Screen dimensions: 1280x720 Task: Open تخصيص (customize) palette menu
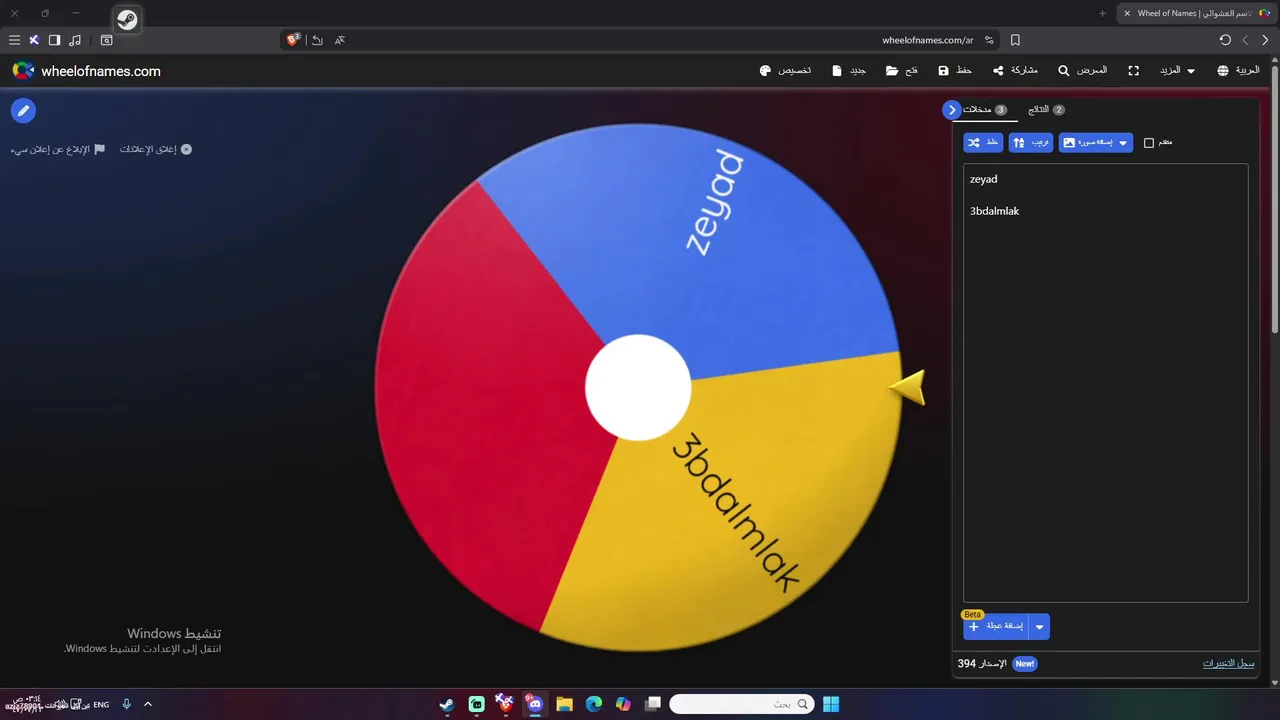(x=786, y=71)
